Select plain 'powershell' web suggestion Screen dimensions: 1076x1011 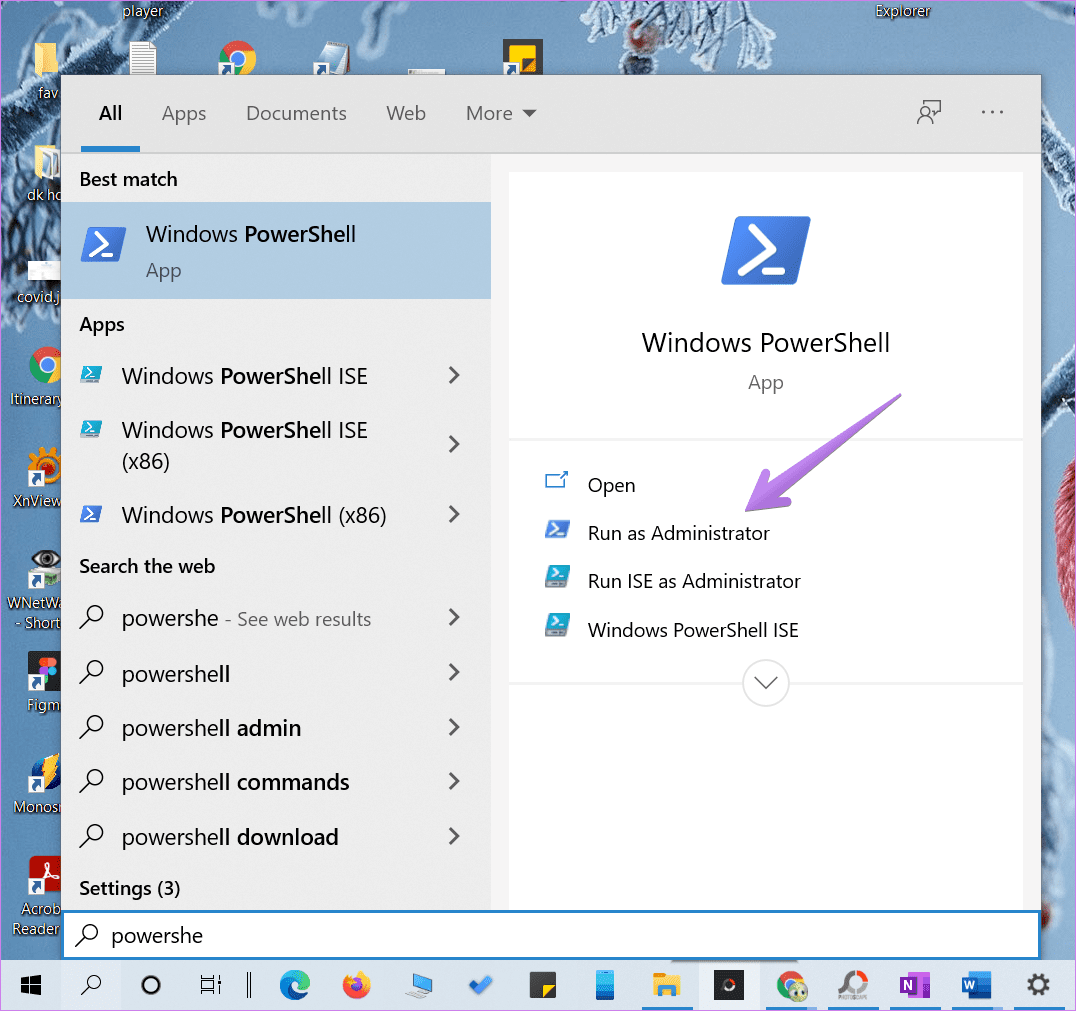(176, 674)
